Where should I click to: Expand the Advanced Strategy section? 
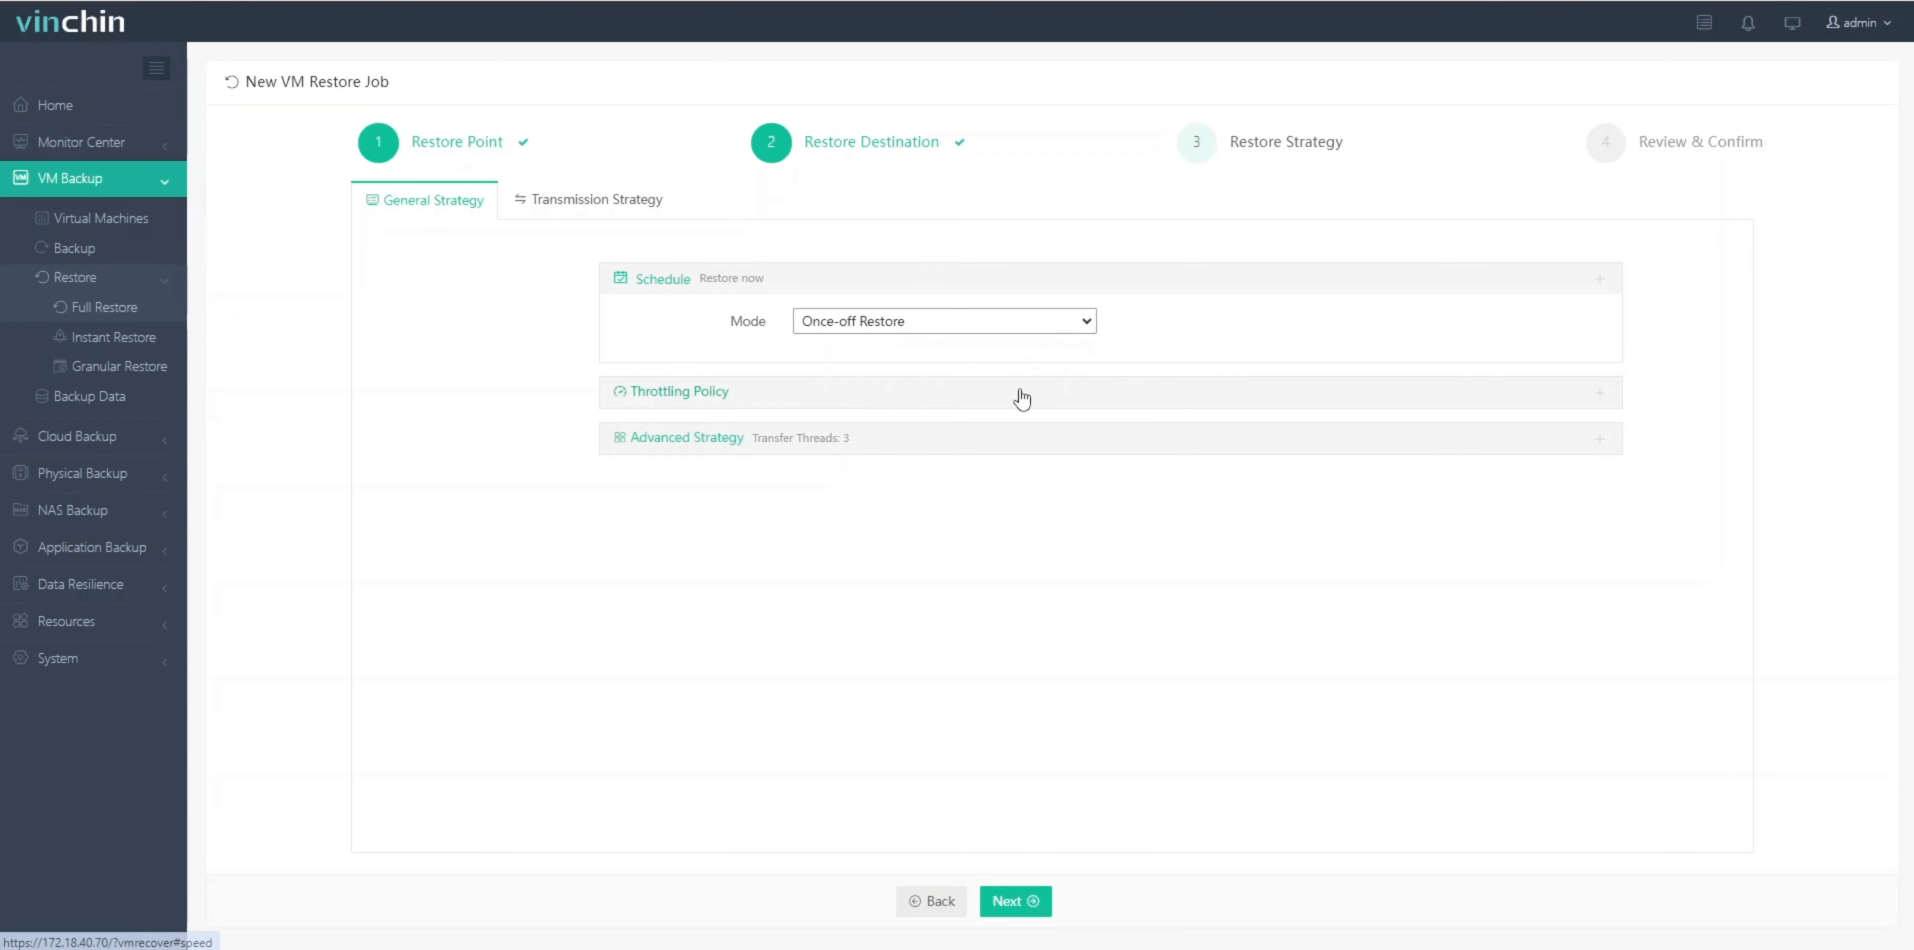1110,438
